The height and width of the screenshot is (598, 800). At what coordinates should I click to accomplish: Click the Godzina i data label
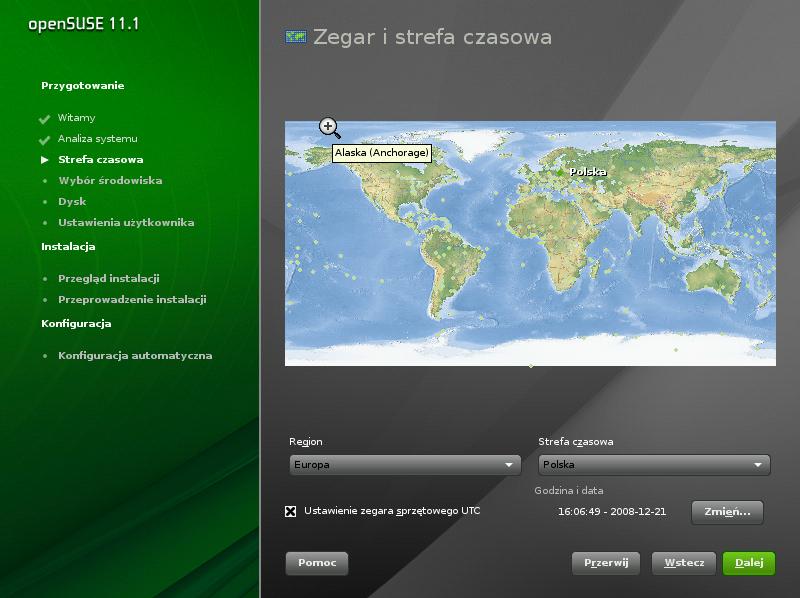tap(569, 491)
